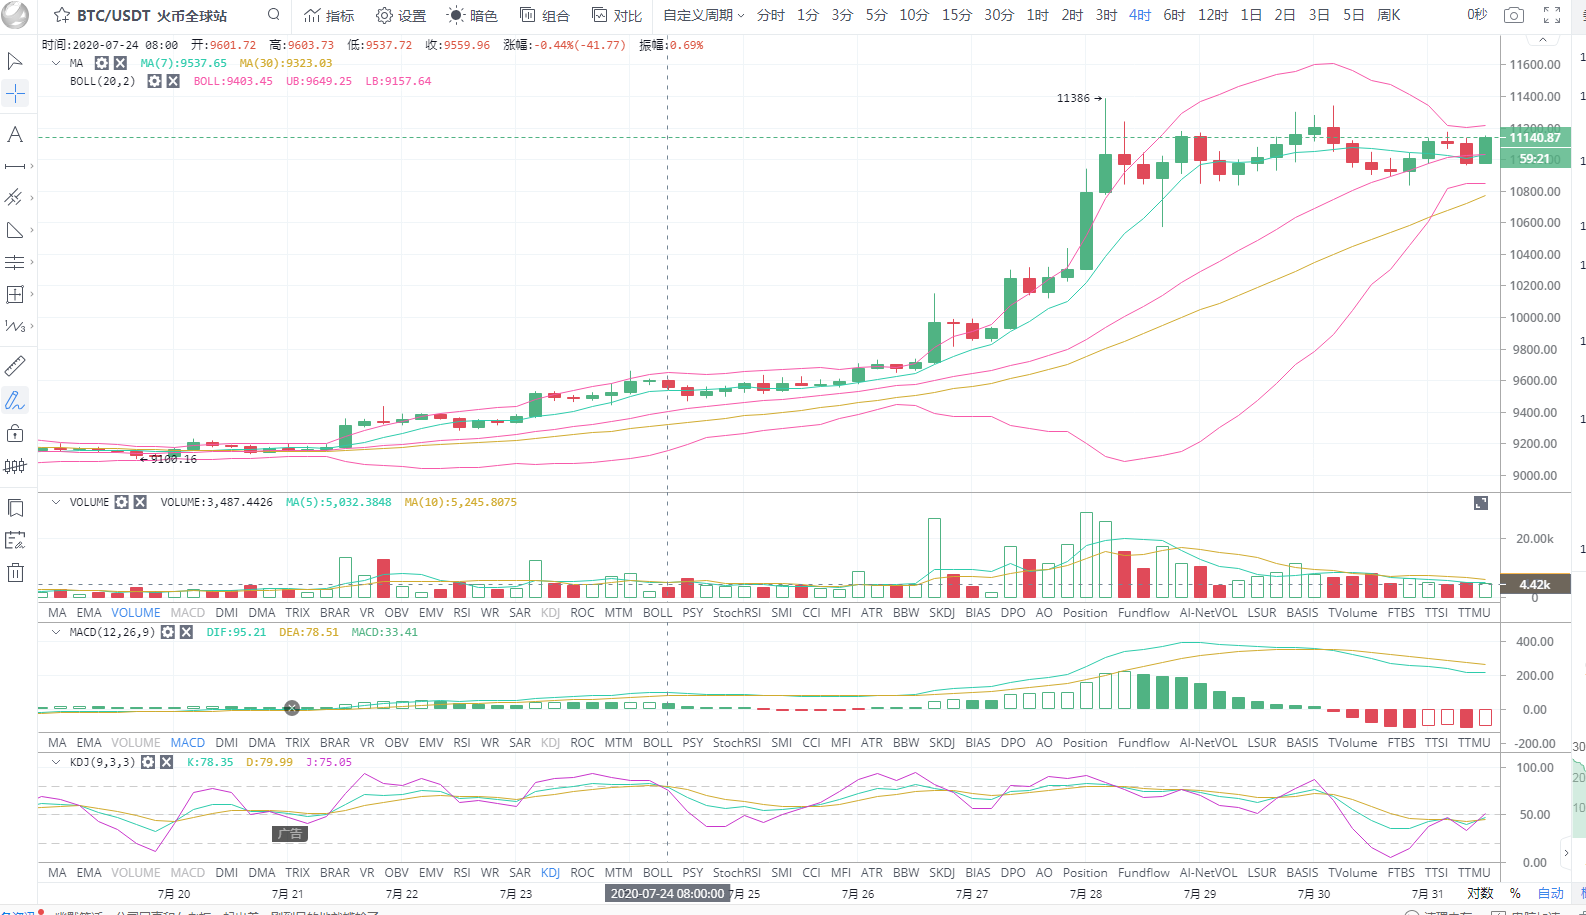Screen dimensions: 1586x915
Task: Select the 1时 interval
Action: tap(1038, 15)
